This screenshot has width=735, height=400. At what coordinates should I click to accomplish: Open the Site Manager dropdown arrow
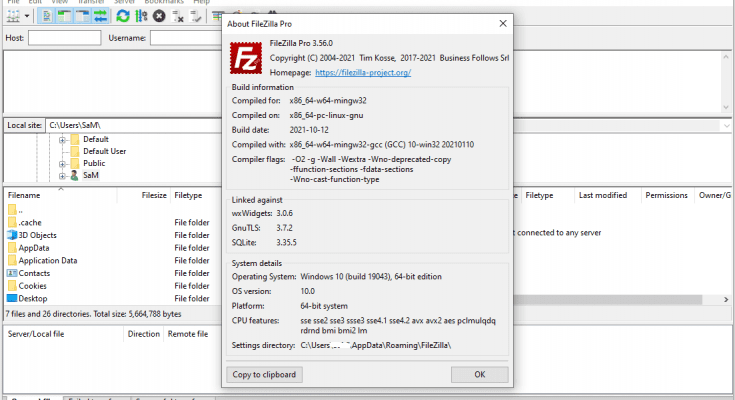pos(27,16)
